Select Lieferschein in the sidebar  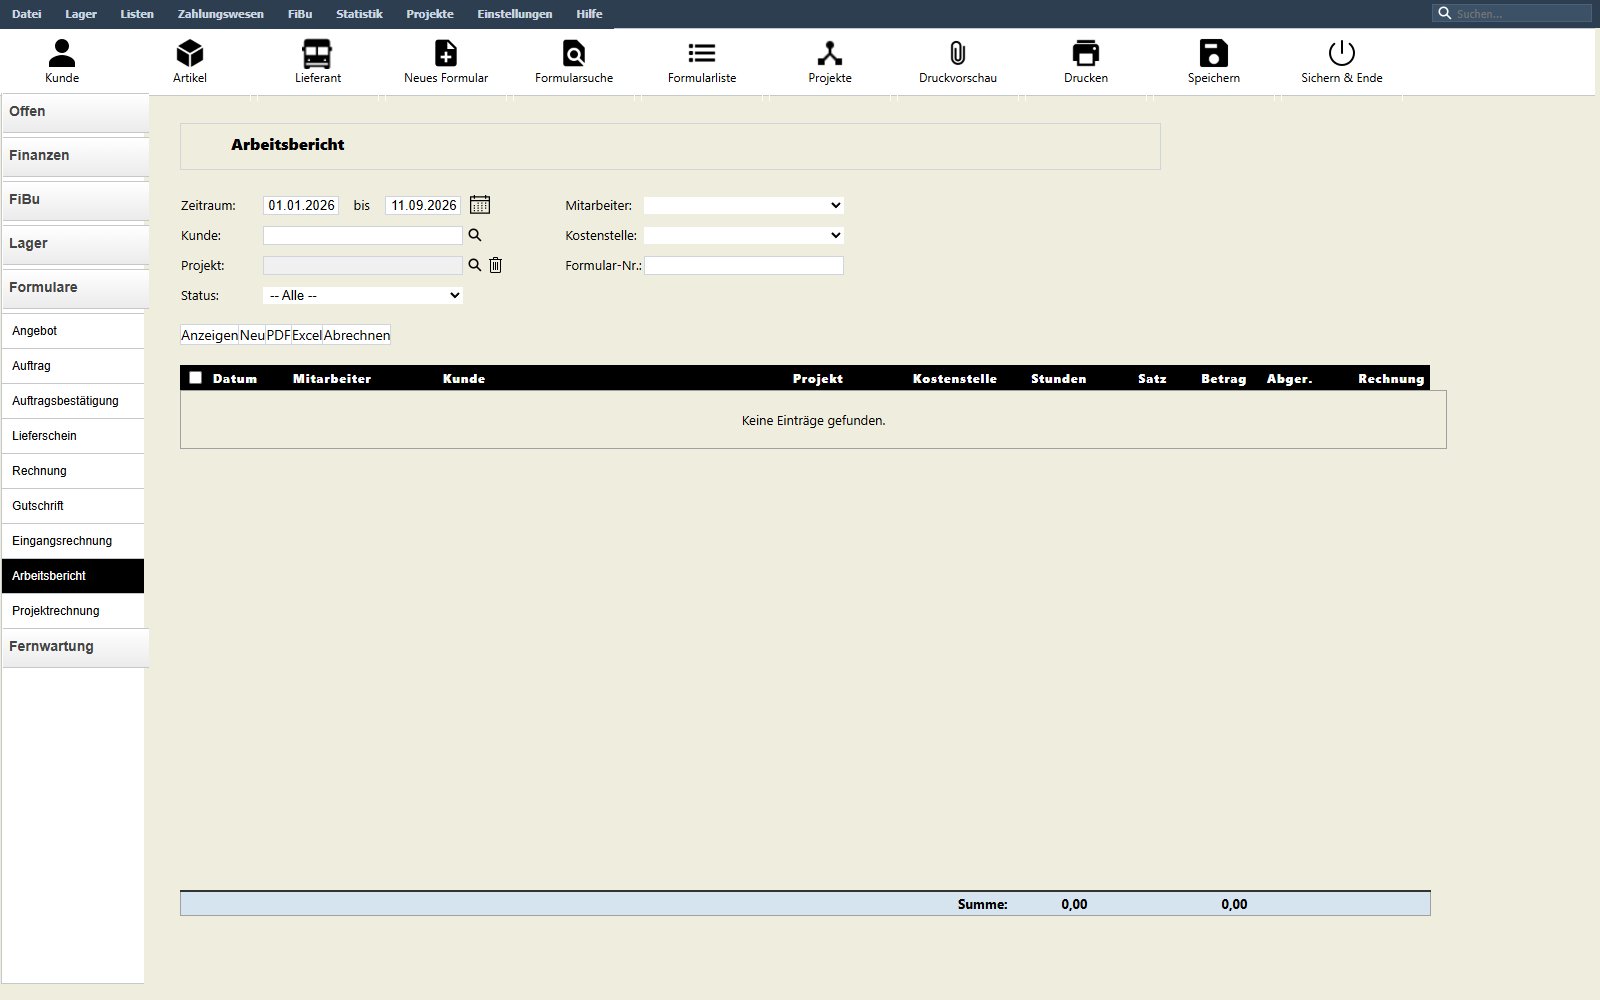click(73, 436)
